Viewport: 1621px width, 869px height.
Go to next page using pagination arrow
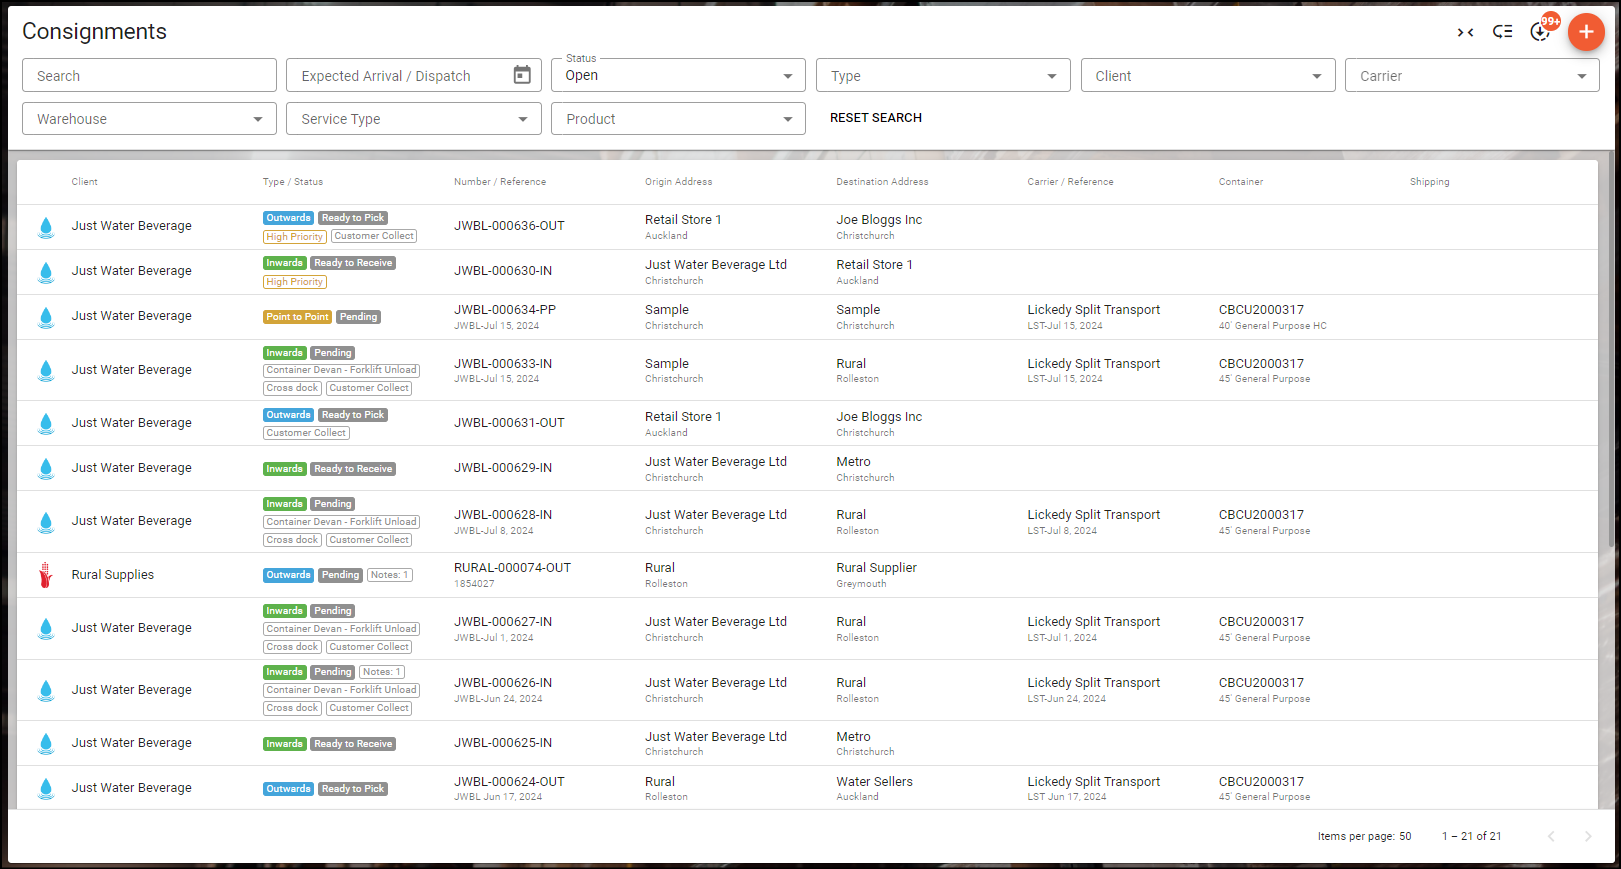coord(1587,836)
